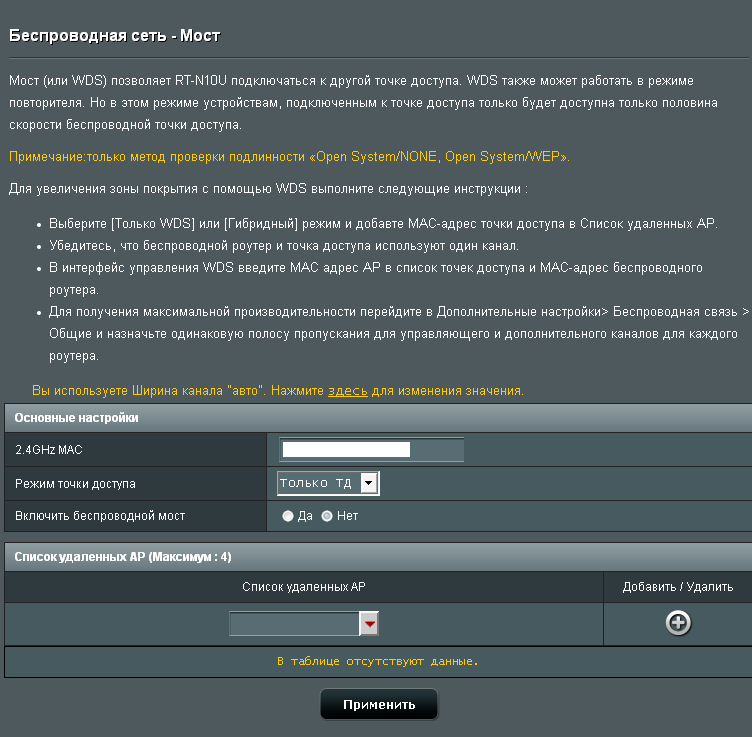Click the "Беспроводная сеть - Мост" page title
The height and width of the screenshot is (737, 752).
114,36
